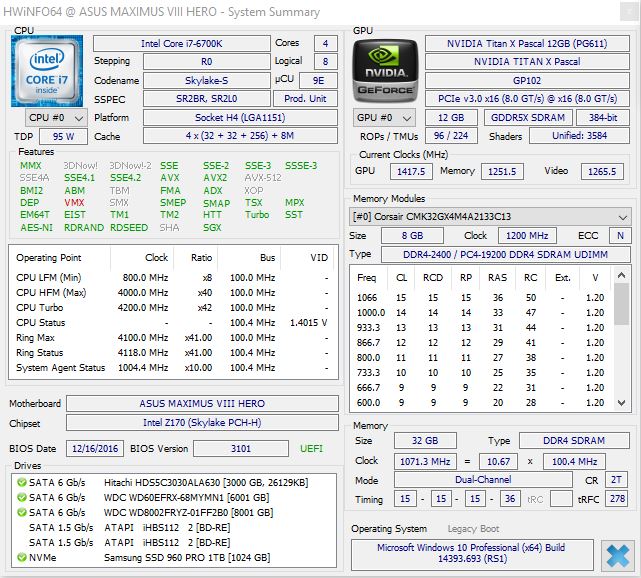Click the Intel Core i7-6700K name field

tap(181, 44)
